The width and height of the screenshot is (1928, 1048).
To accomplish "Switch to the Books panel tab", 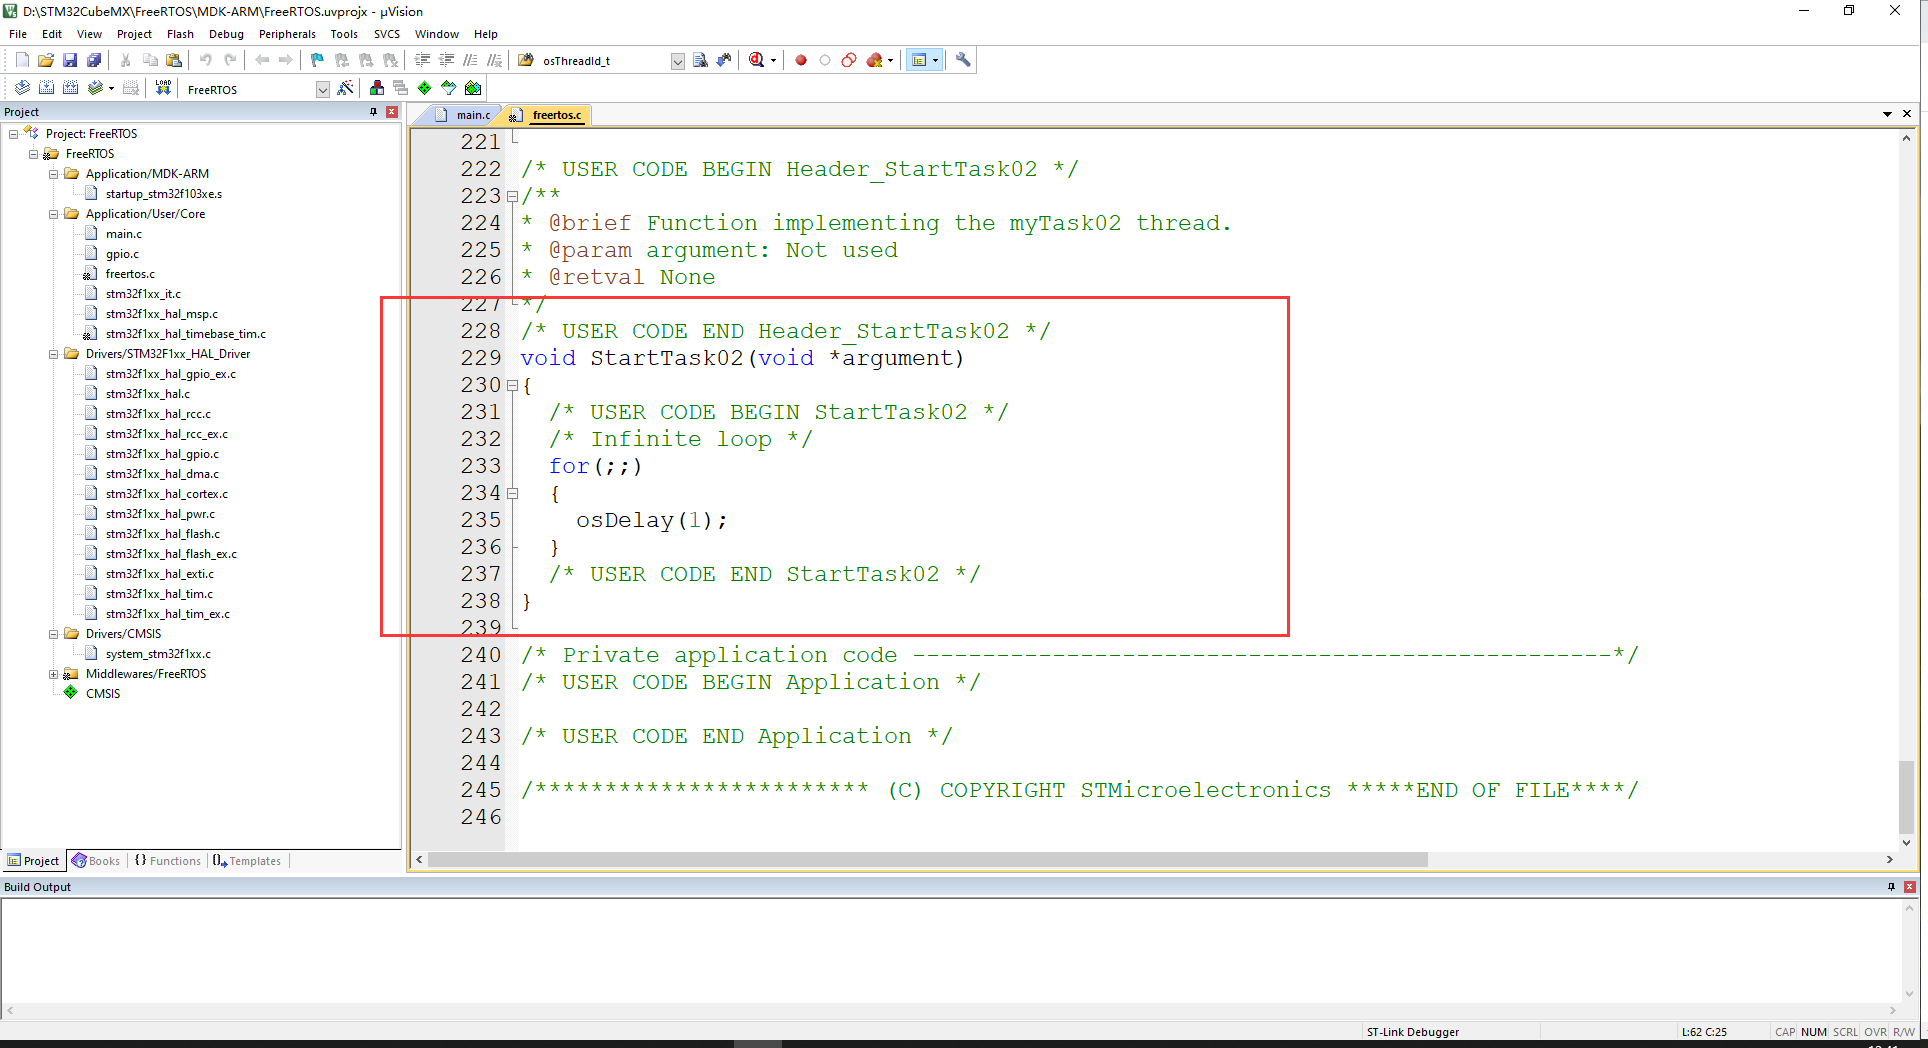I will tap(96, 861).
